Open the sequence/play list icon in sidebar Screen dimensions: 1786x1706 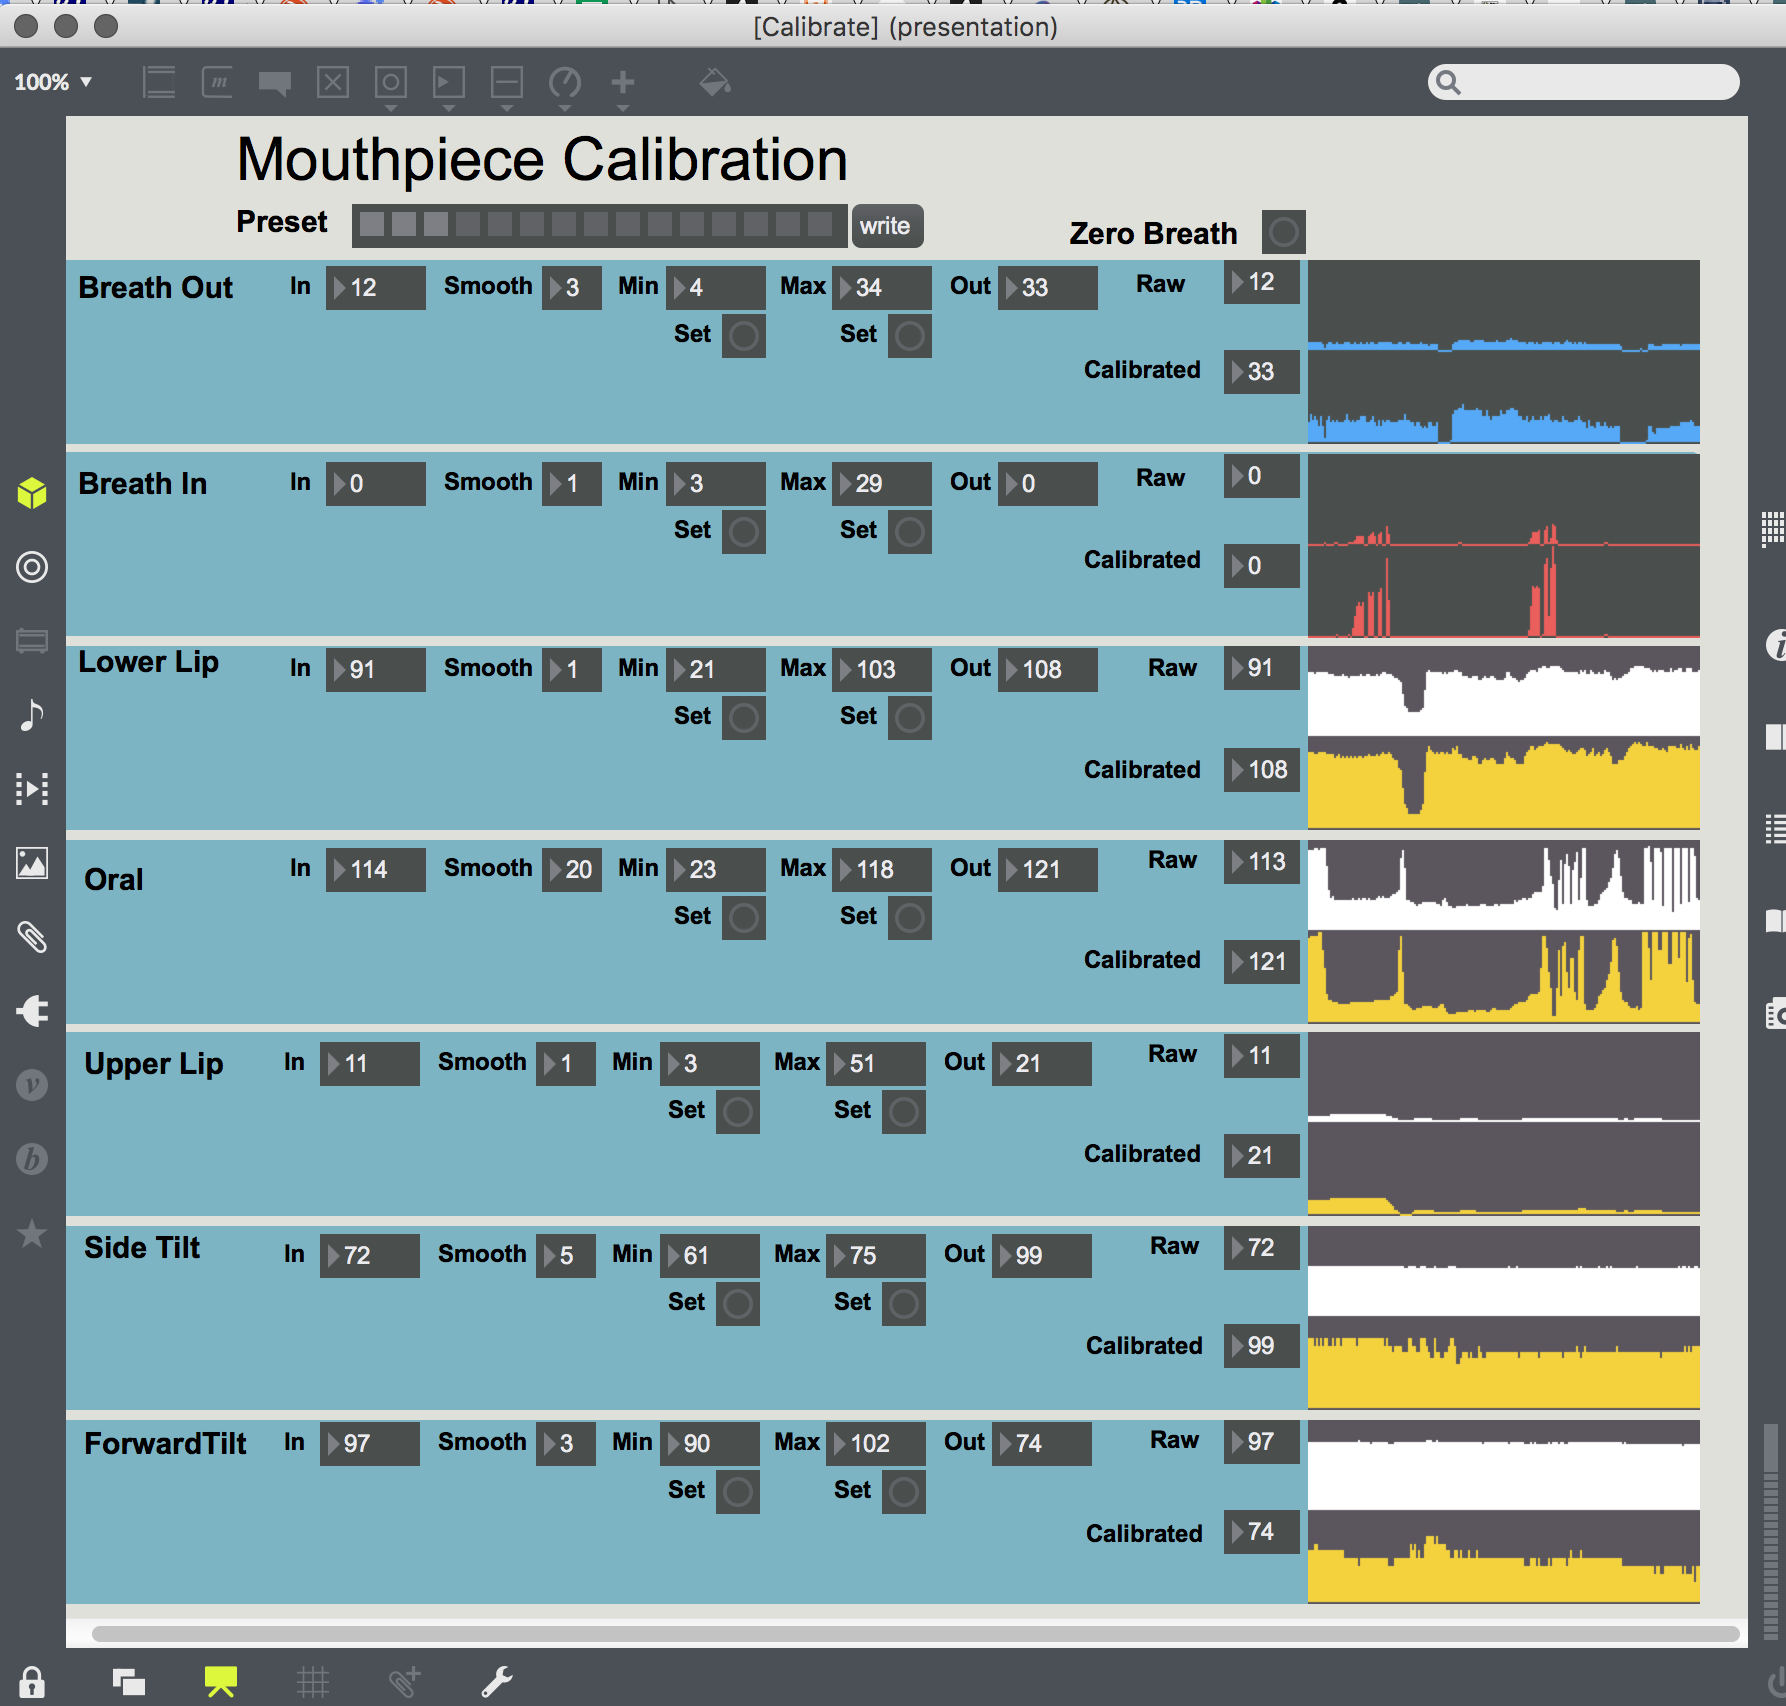tap(32, 789)
